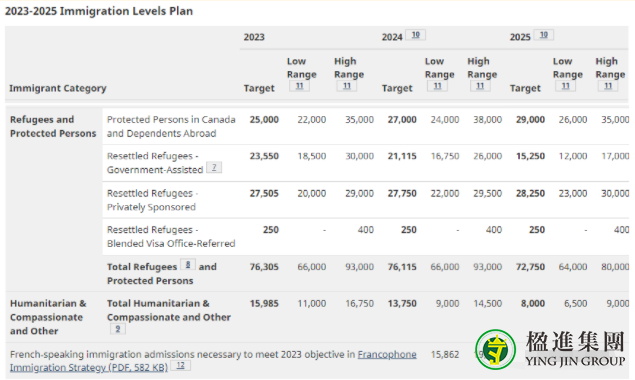The width and height of the screenshot is (635, 380).
Task: Click footnote 9 under Humanitarian & Compassionate total
Action: pyautogui.click(x=118, y=329)
